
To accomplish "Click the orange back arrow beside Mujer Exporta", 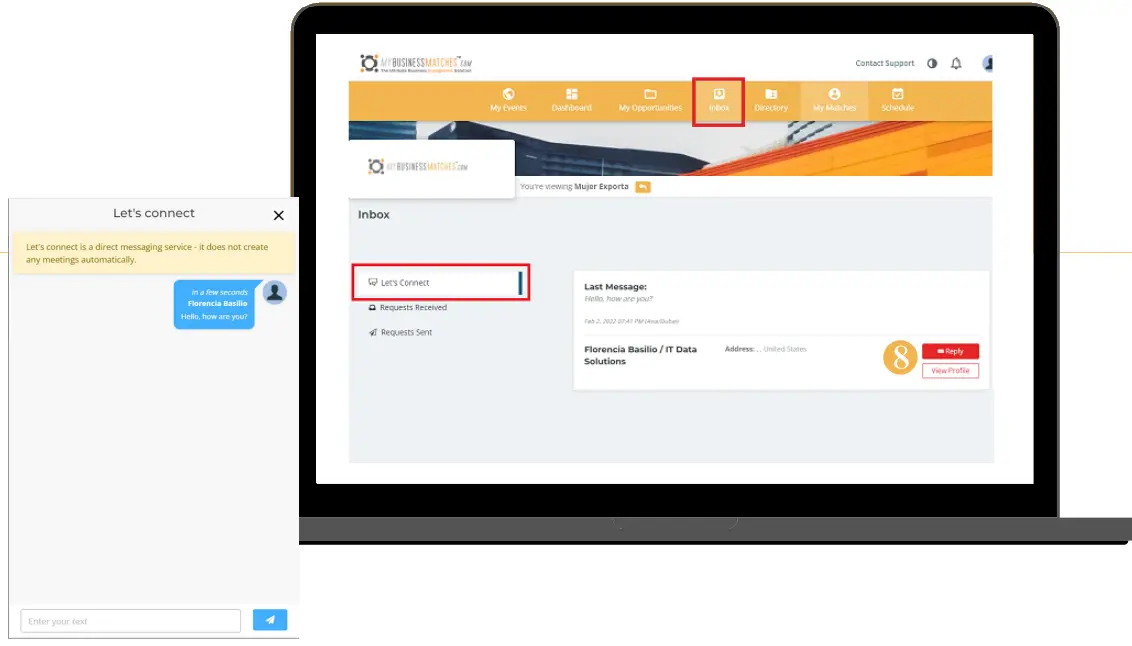I will (643, 187).
